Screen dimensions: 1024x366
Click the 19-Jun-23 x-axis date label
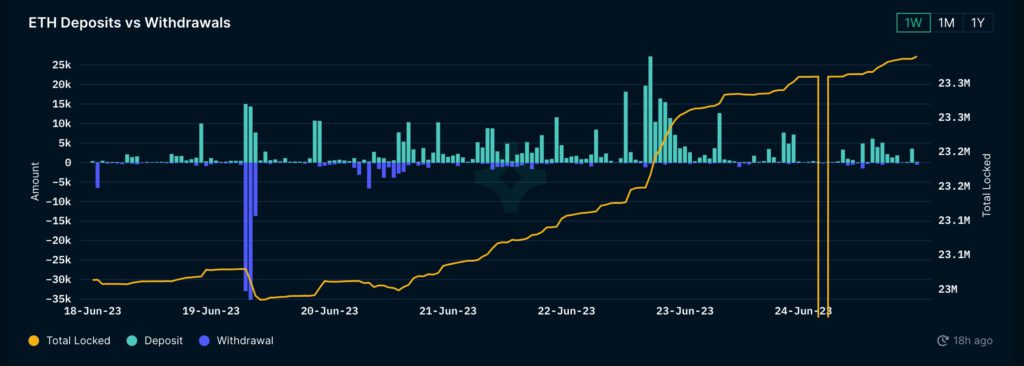click(212, 311)
